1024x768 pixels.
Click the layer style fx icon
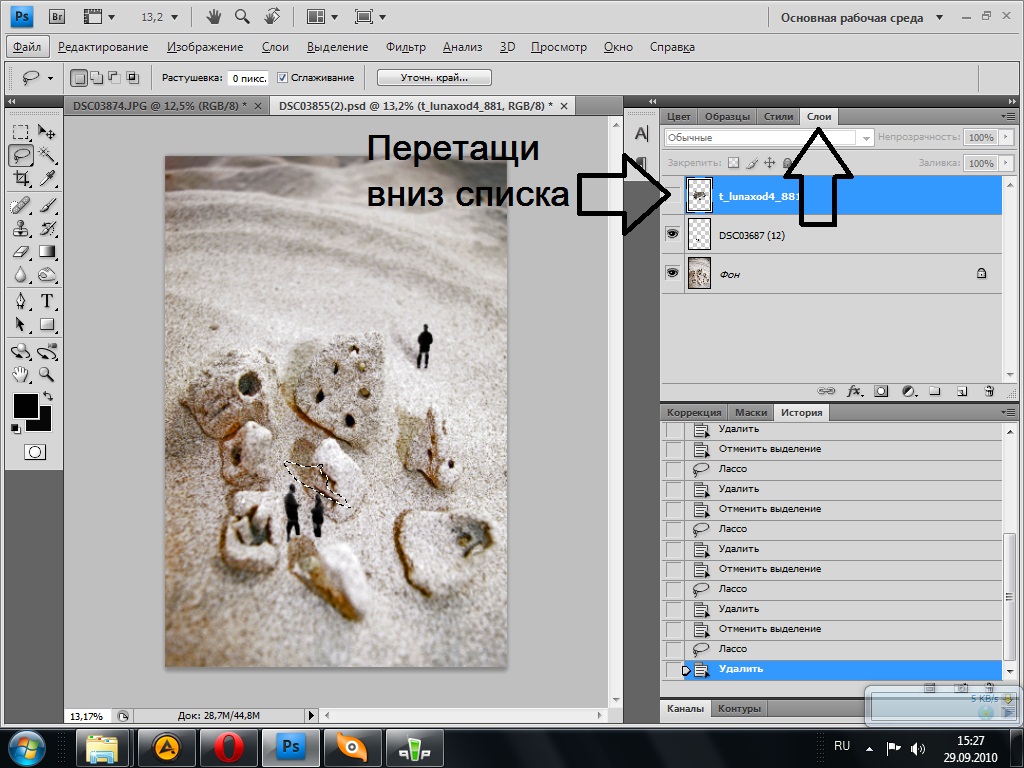pos(854,391)
